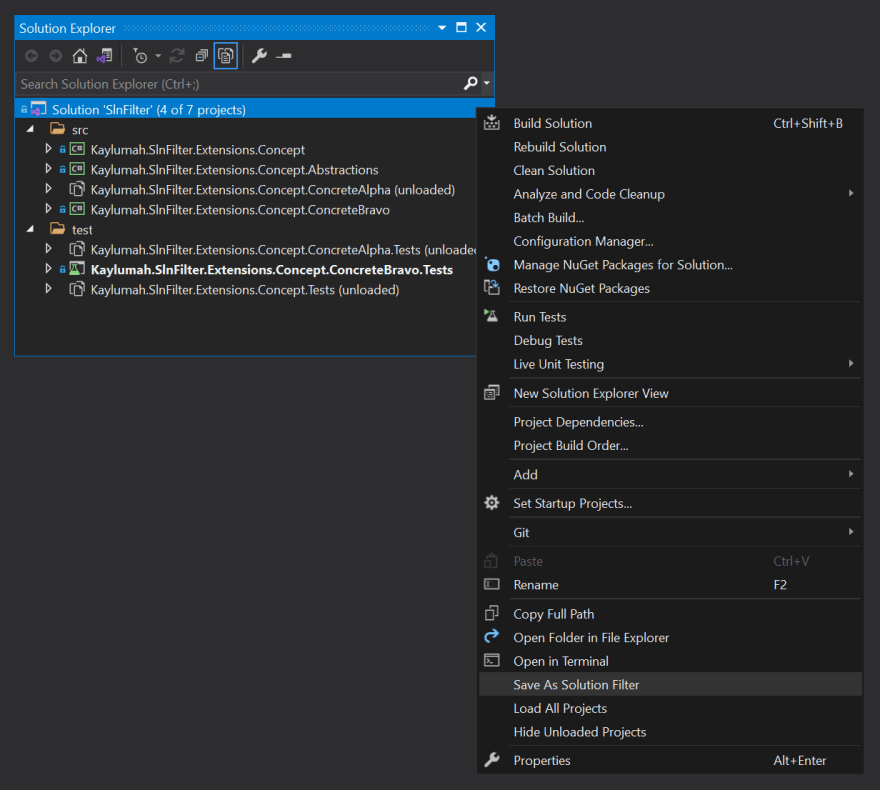880x790 pixels.
Task: Click the Restore NuGet Packages icon
Action: (492, 287)
